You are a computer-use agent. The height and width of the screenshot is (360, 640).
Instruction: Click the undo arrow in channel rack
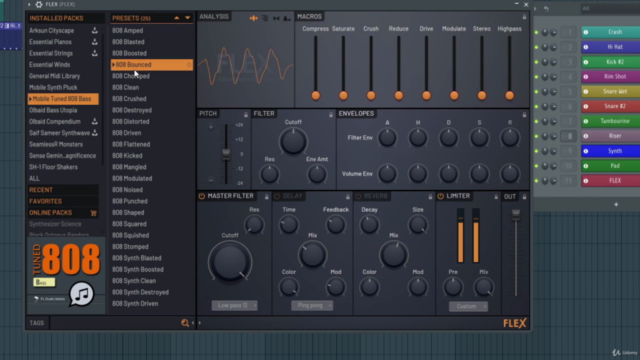tap(546, 9)
